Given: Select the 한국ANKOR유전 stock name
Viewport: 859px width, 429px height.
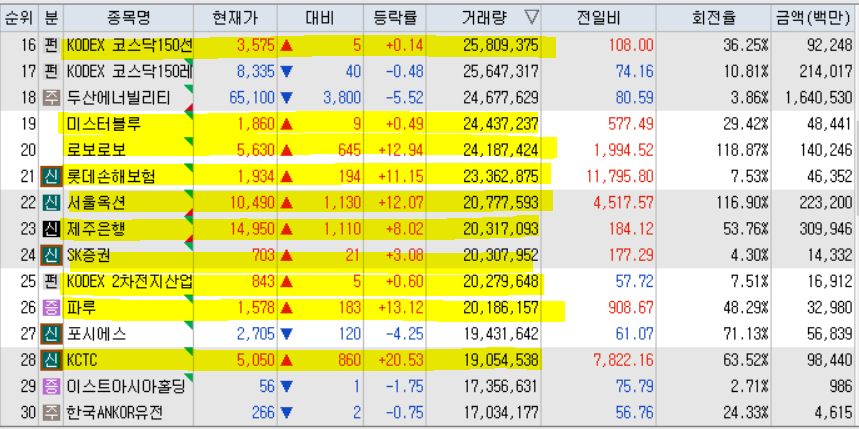Looking at the screenshot, I should tap(114, 413).
